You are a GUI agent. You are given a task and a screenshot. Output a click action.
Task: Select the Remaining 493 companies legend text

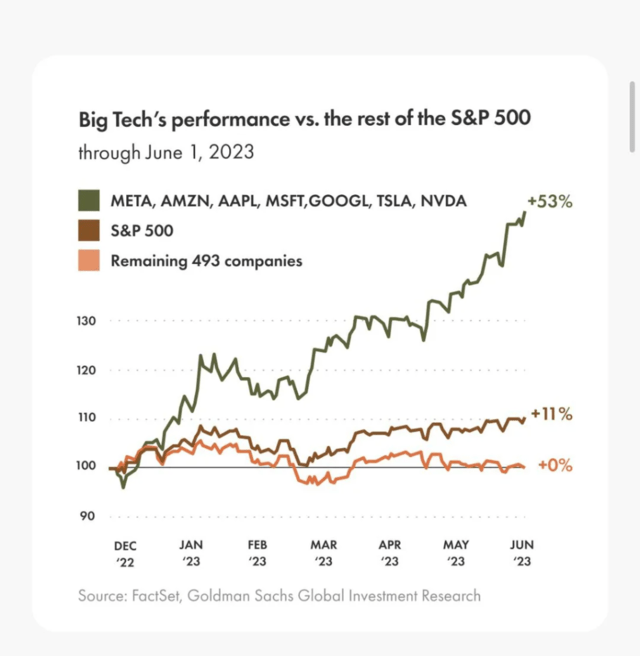206,261
